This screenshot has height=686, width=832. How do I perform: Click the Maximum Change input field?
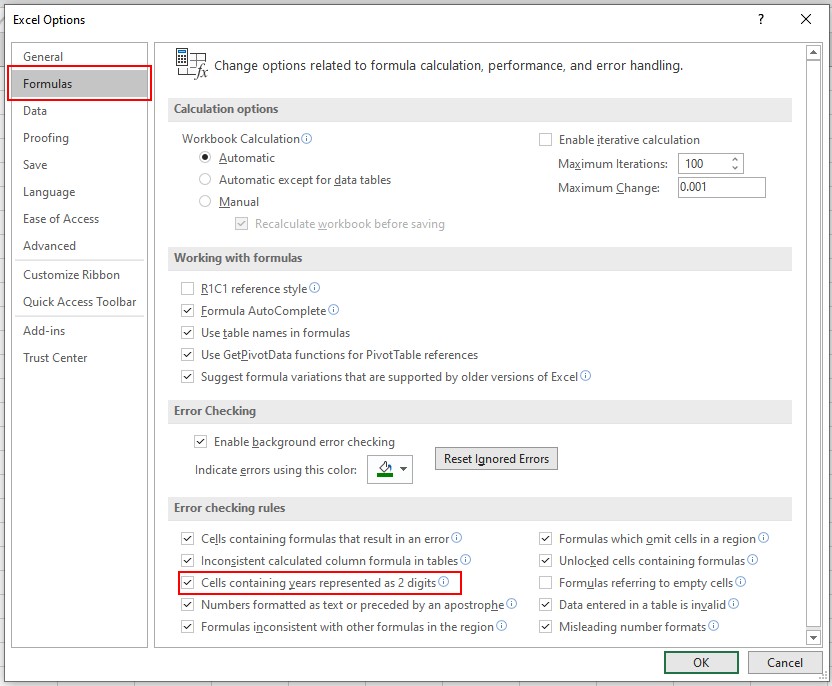[x=721, y=187]
